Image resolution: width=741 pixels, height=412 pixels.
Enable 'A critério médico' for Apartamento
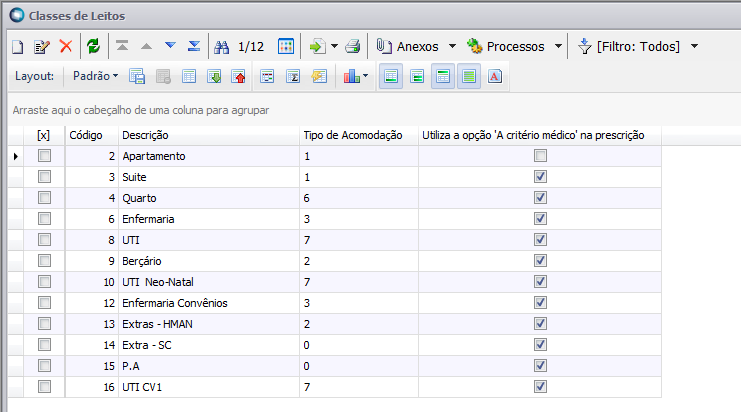tap(540, 155)
